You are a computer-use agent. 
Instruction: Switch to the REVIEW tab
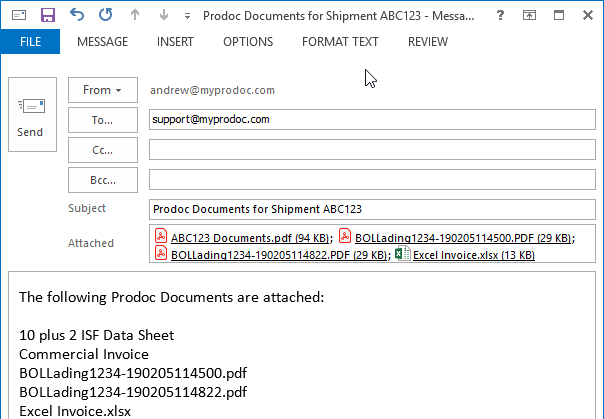tap(428, 42)
